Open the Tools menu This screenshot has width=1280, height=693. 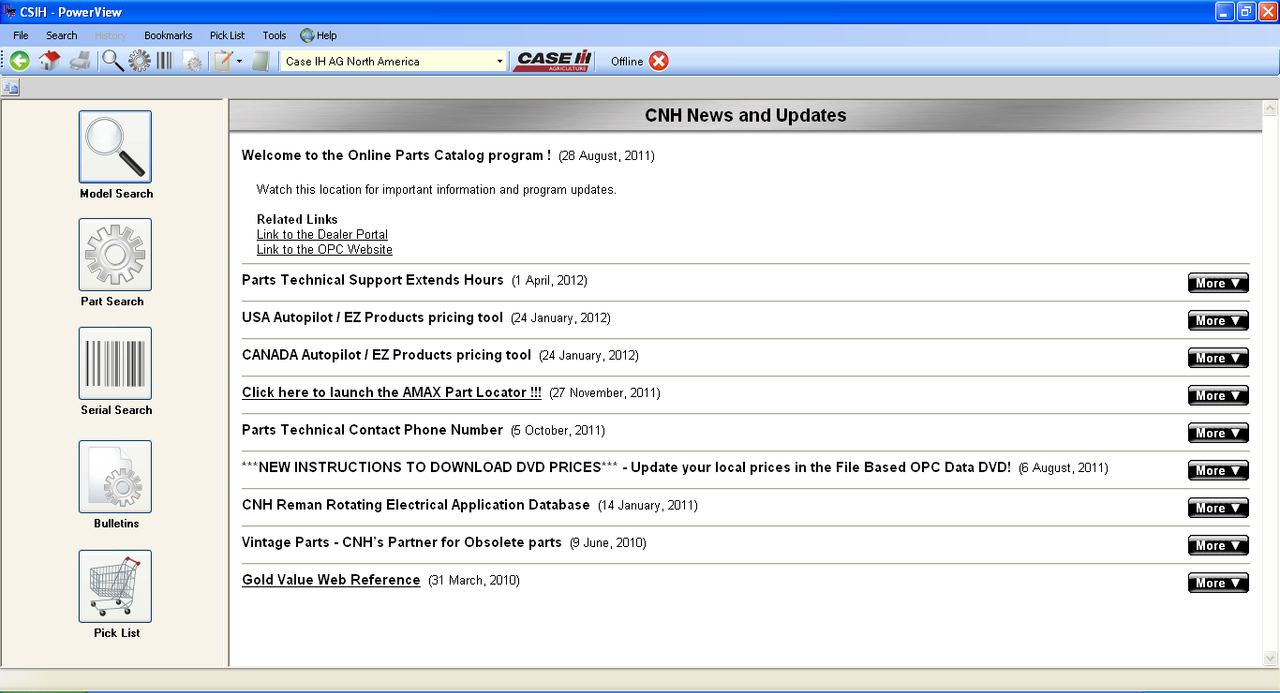pos(274,35)
